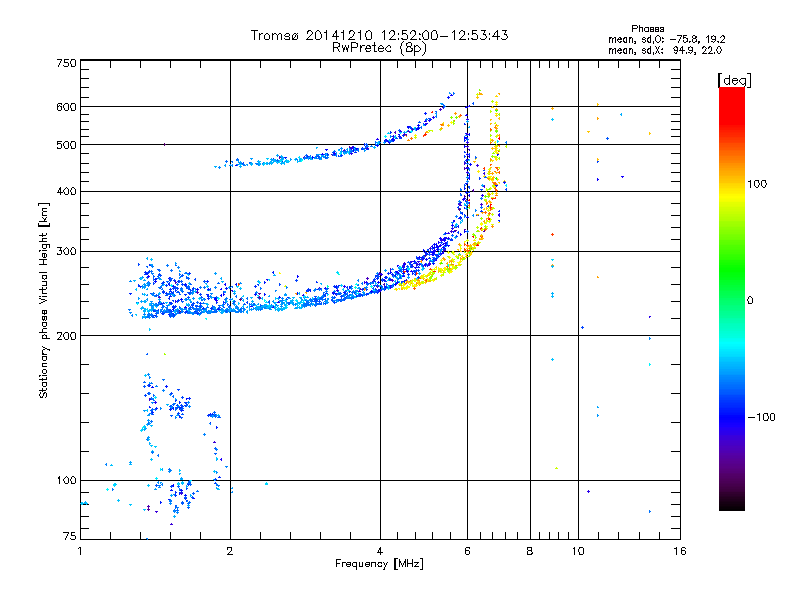The image size is (800, 600).
Task: Click the phase colorbar
Action: click(x=732, y=299)
